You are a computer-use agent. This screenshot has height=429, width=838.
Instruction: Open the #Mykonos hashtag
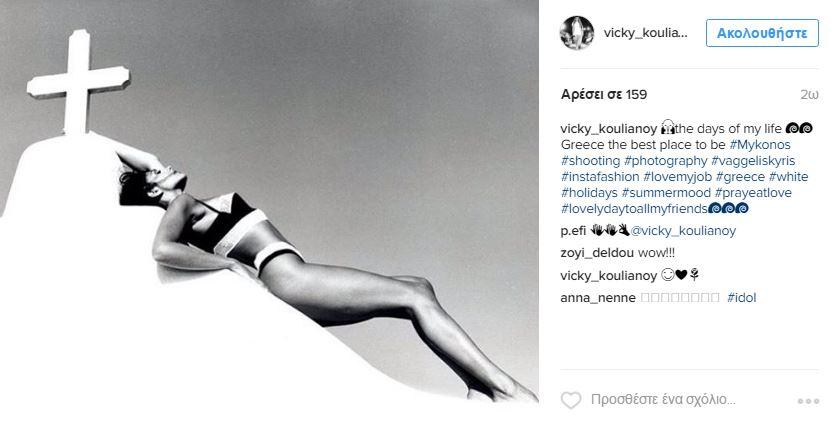760,145
